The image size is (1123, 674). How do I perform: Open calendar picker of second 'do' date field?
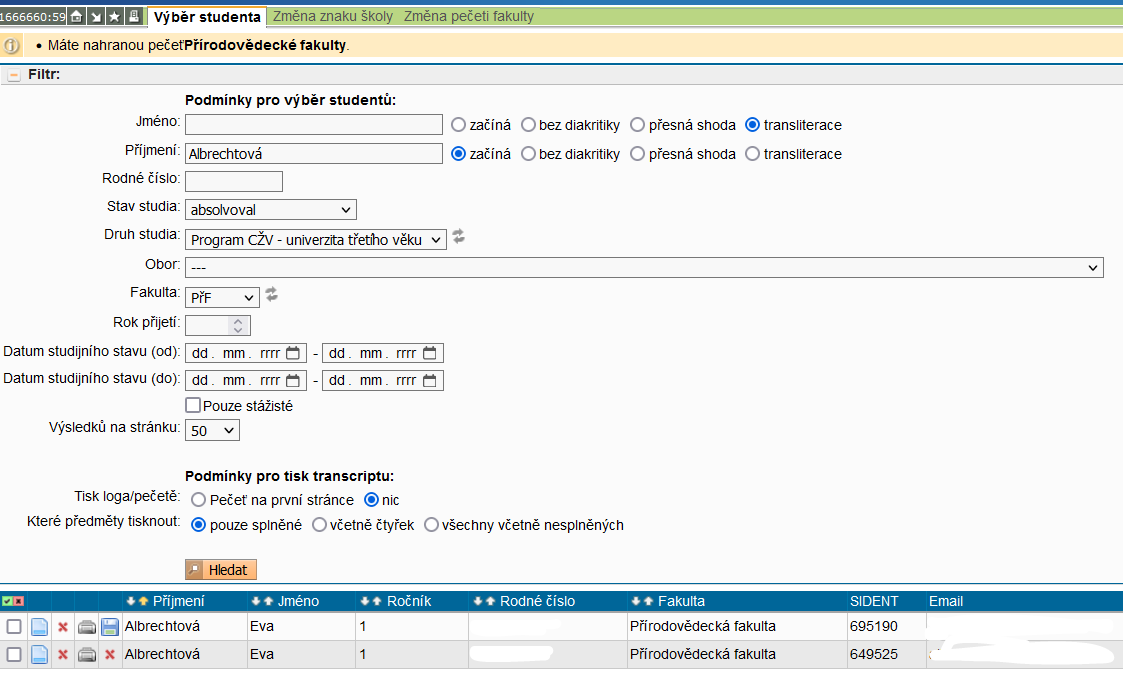point(430,380)
